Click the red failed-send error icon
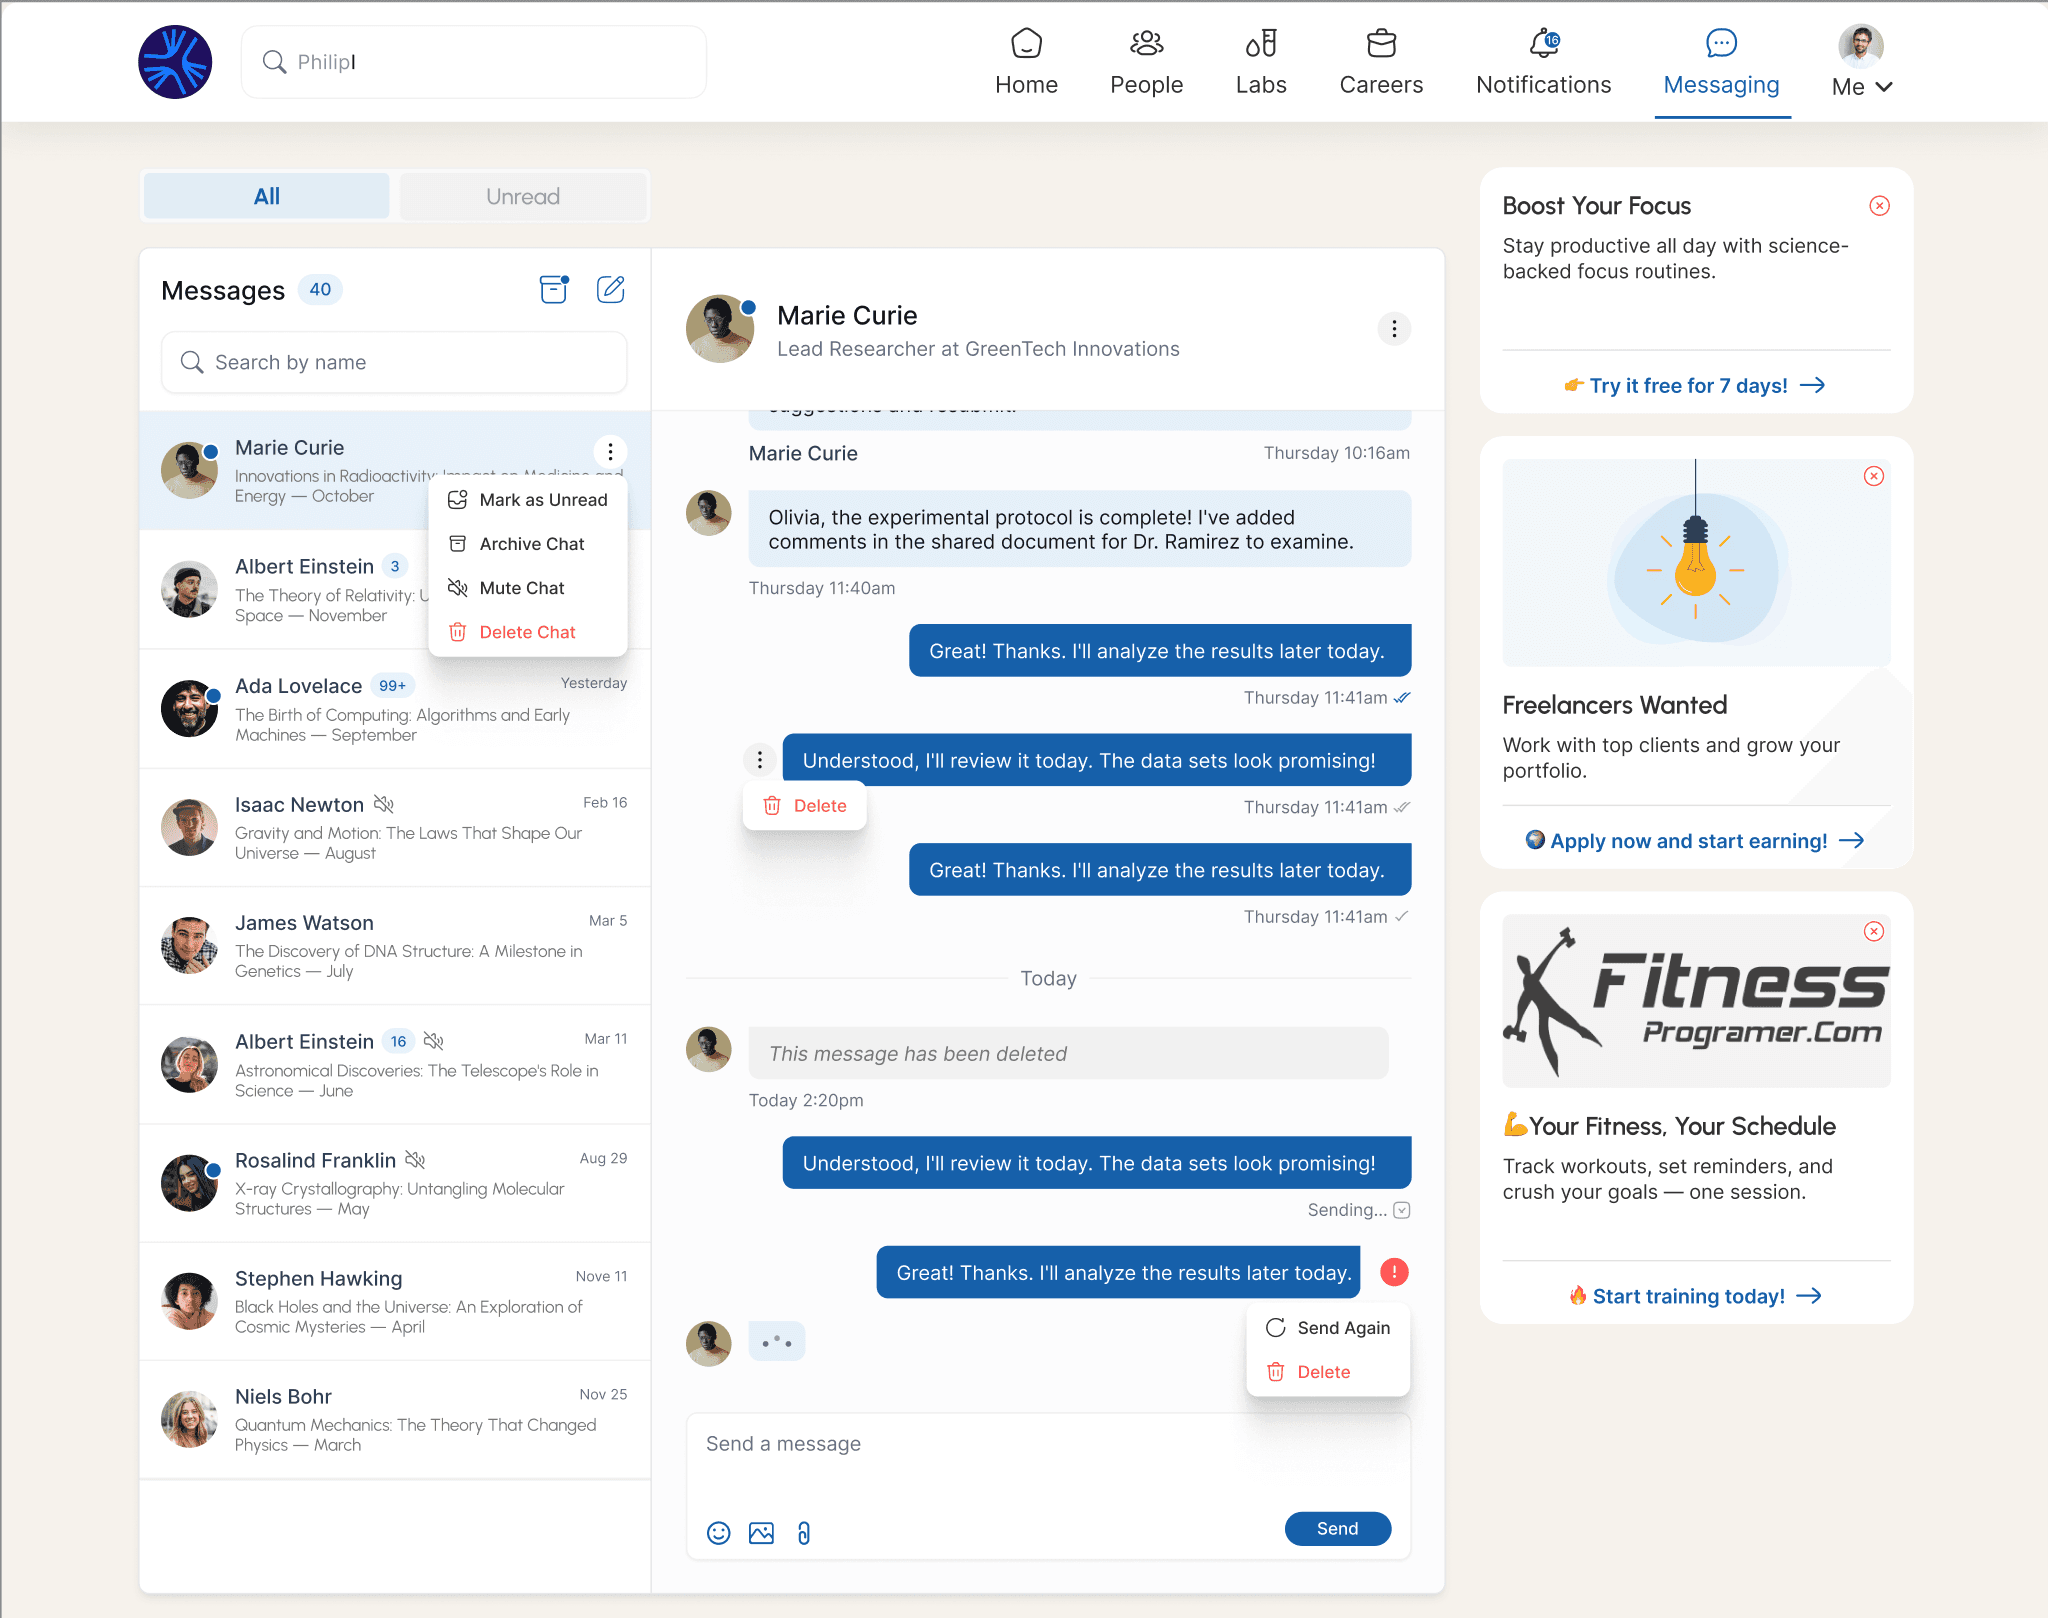The height and width of the screenshot is (1618, 2048). pos(1394,1272)
